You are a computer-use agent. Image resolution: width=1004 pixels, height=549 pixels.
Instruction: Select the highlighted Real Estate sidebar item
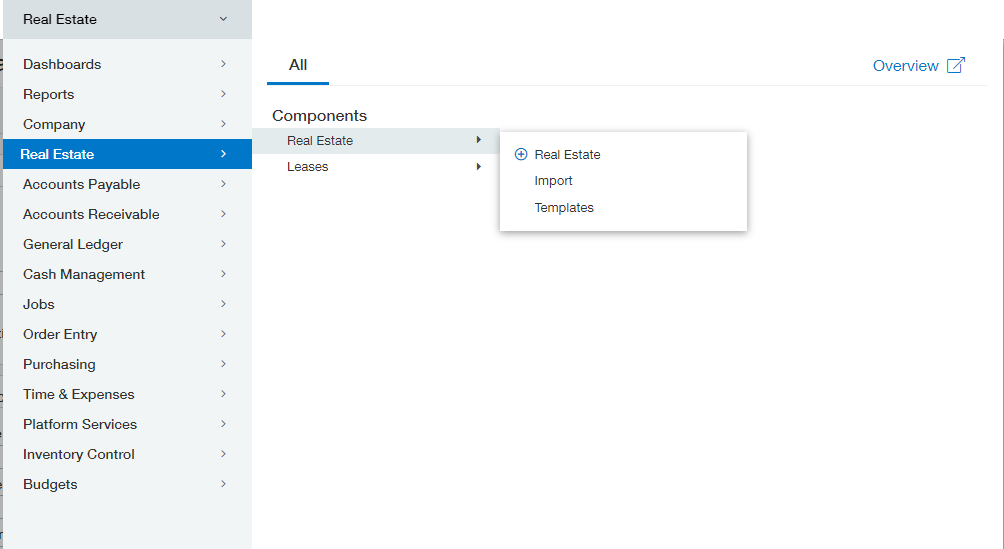click(x=127, y=154)
